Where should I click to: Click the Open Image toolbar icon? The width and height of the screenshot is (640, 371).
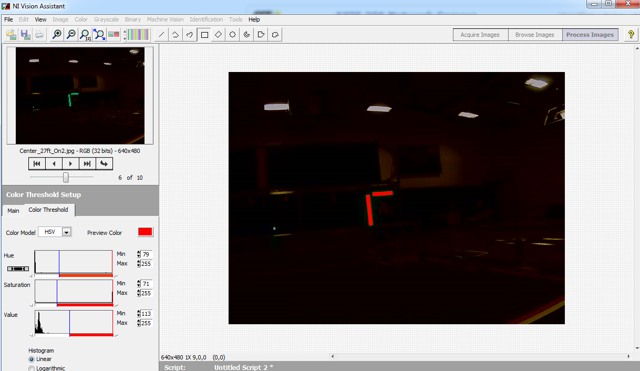(11, 35)
